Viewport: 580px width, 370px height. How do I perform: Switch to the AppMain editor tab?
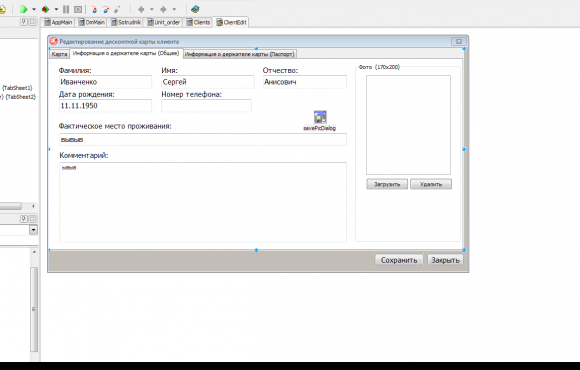[58, 22]
